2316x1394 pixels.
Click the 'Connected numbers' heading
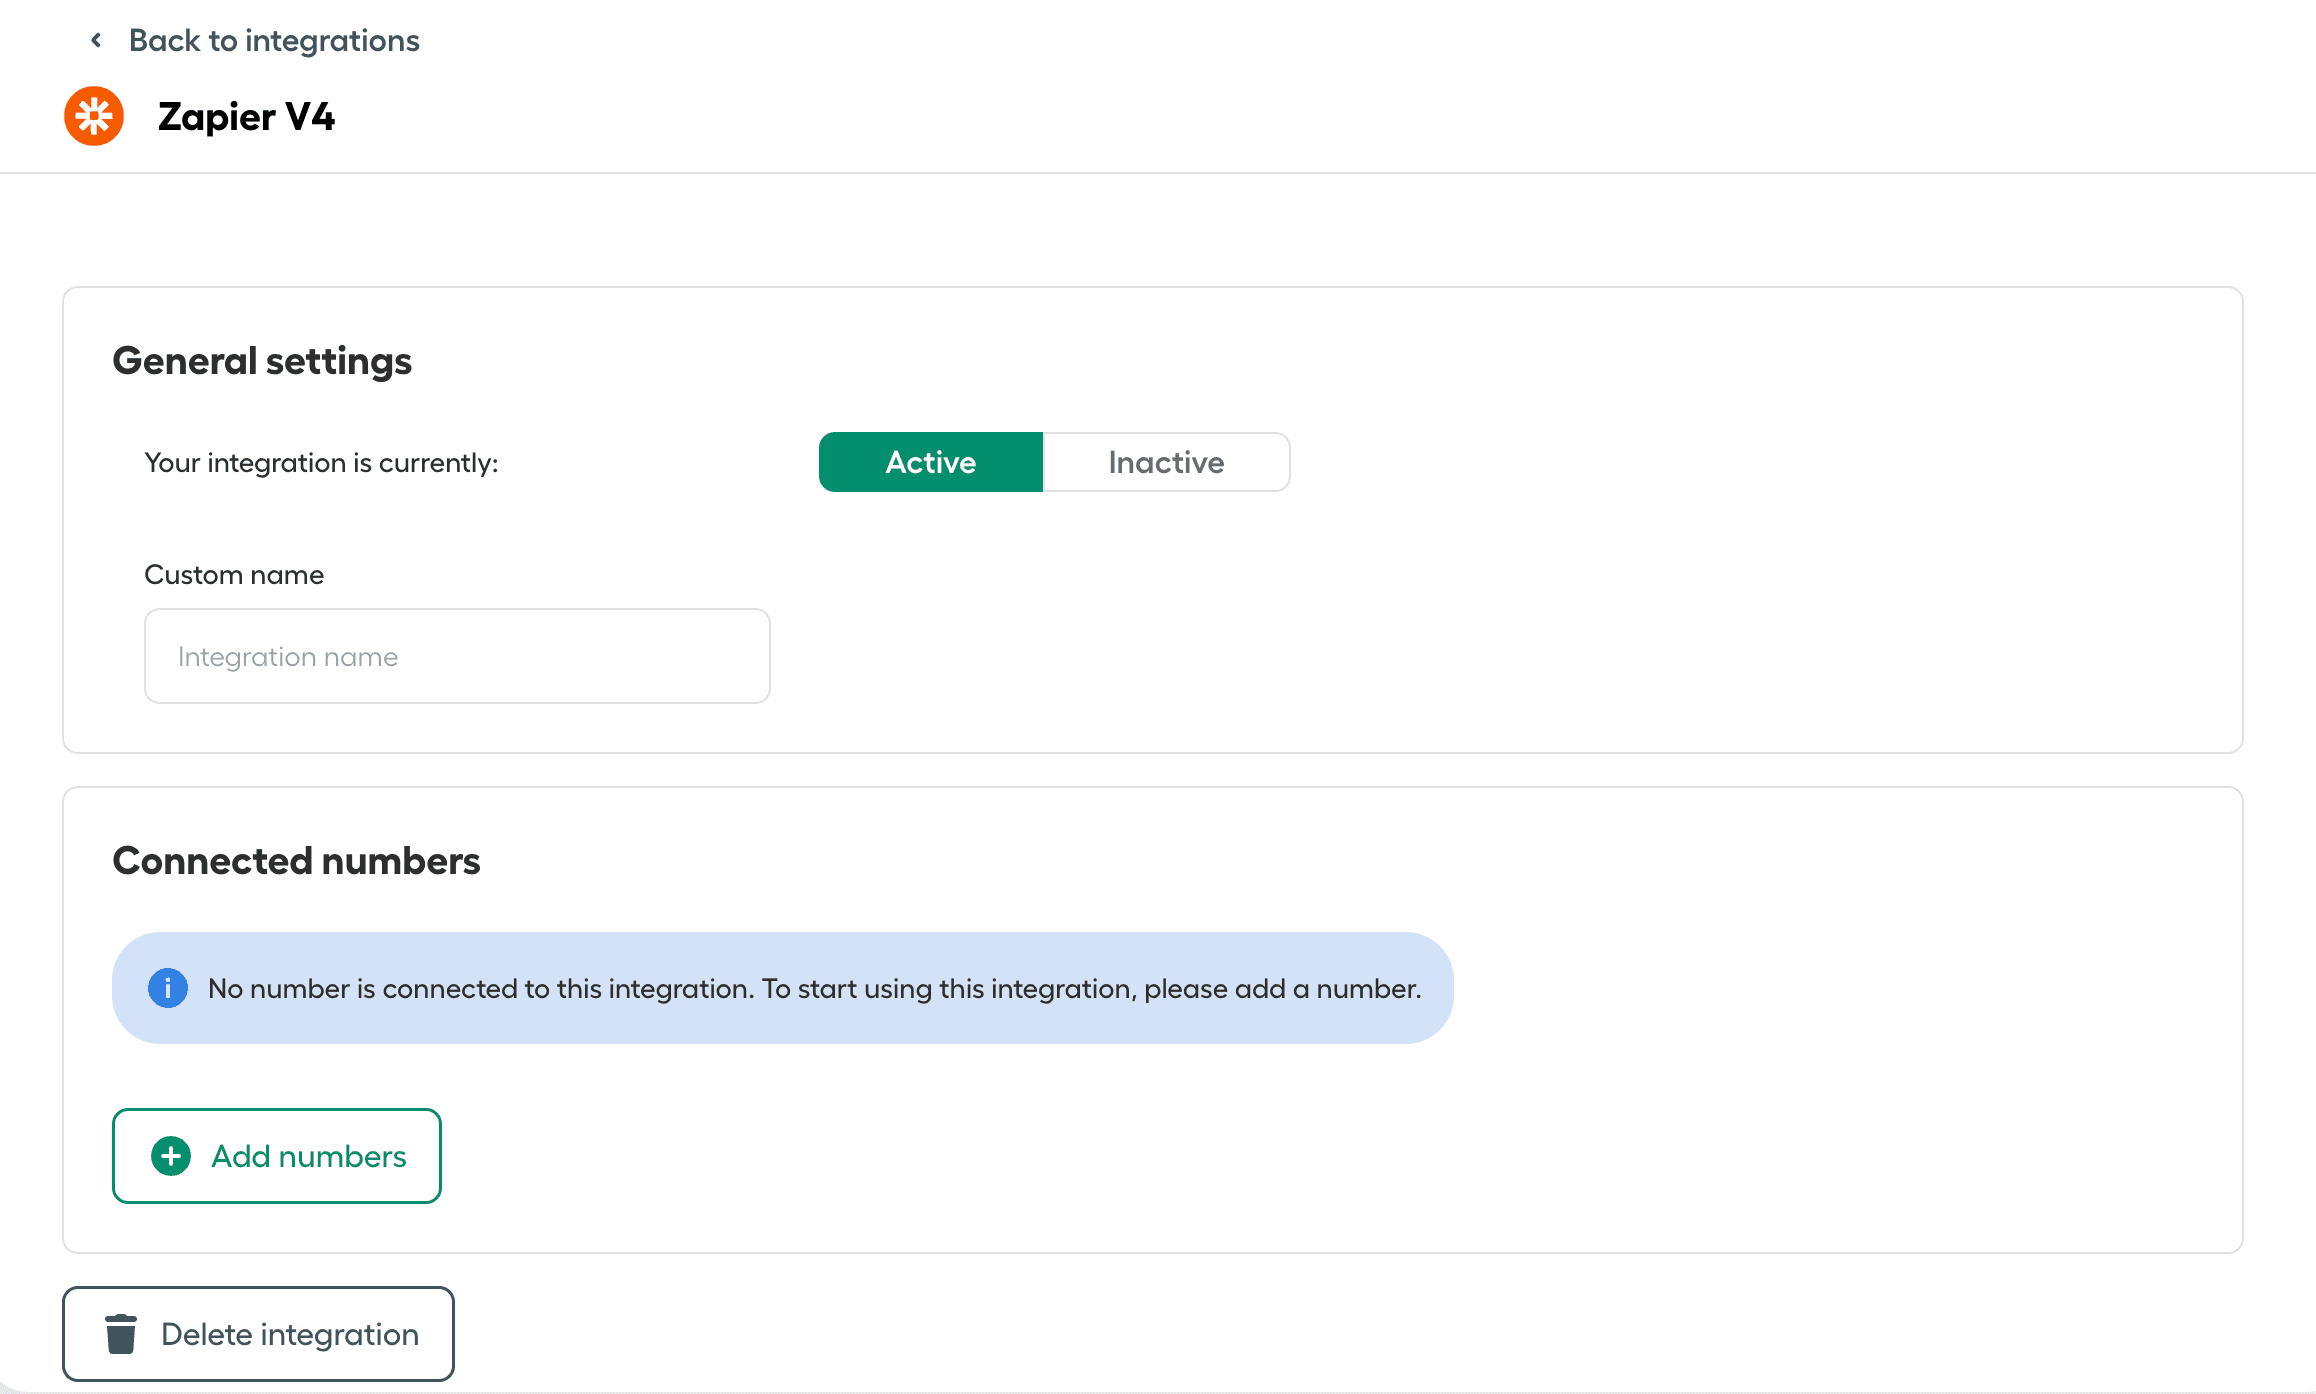pyautogui.click(x=296, y=861)
